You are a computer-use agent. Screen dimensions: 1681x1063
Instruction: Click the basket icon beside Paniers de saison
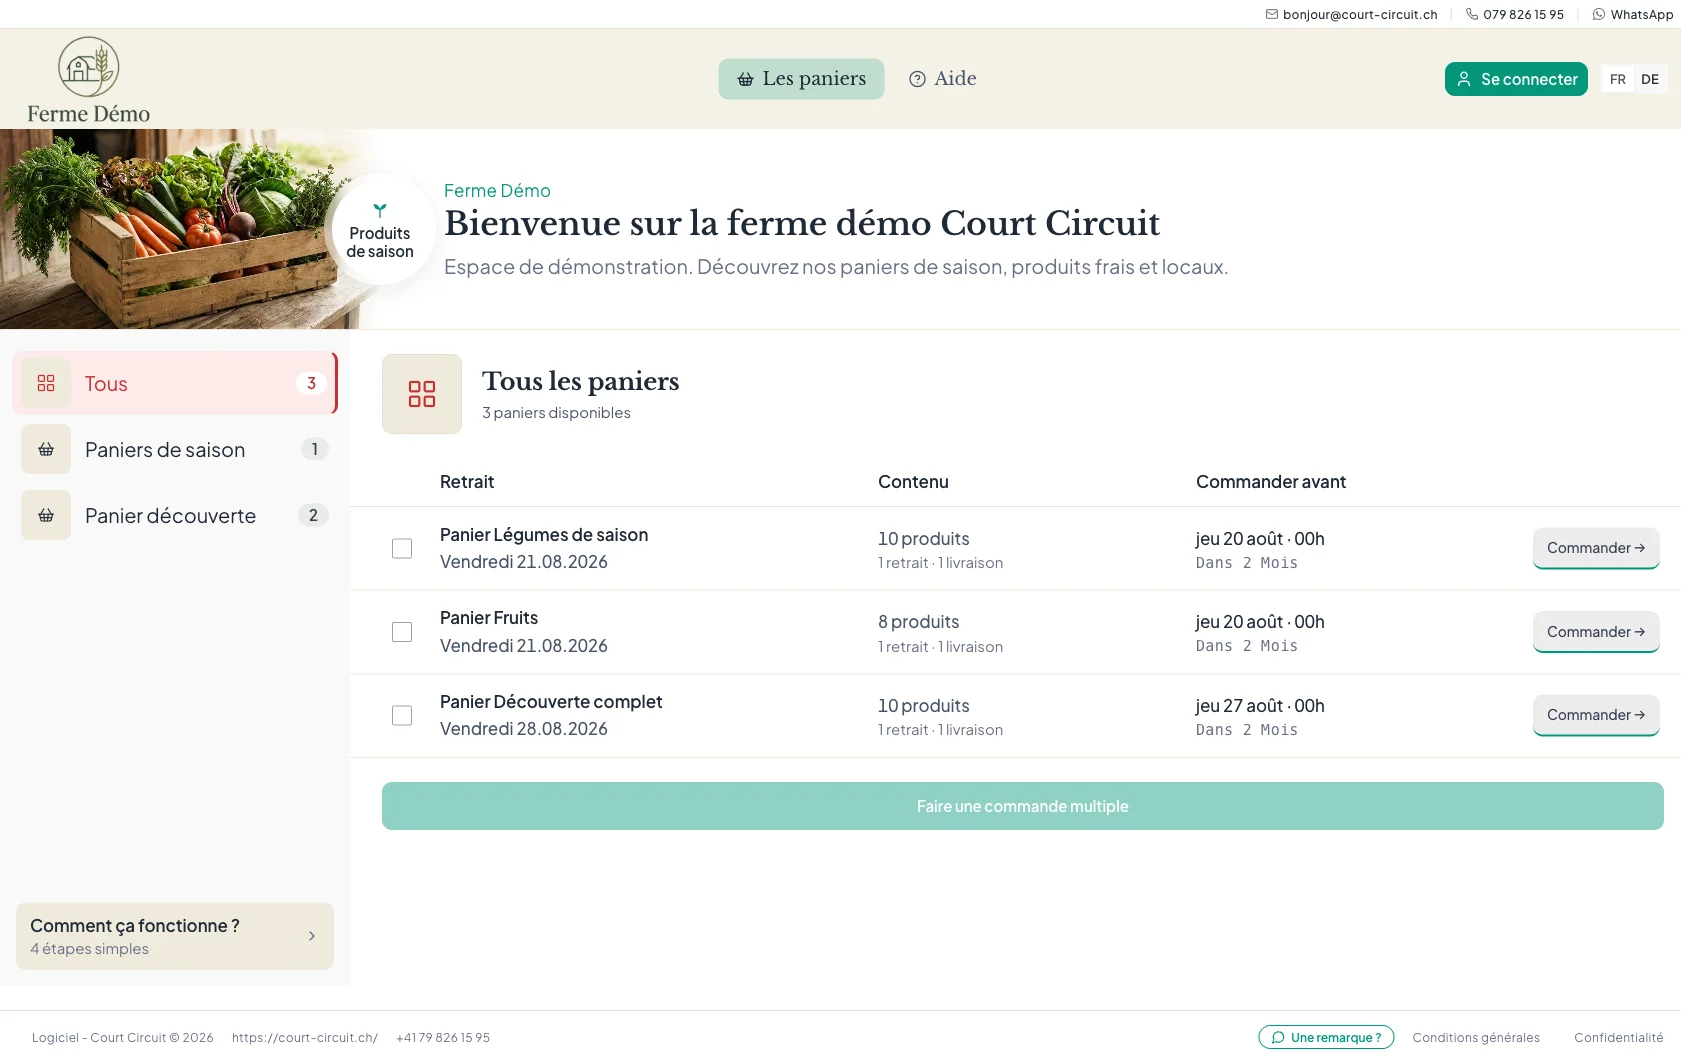click(46, 449)
